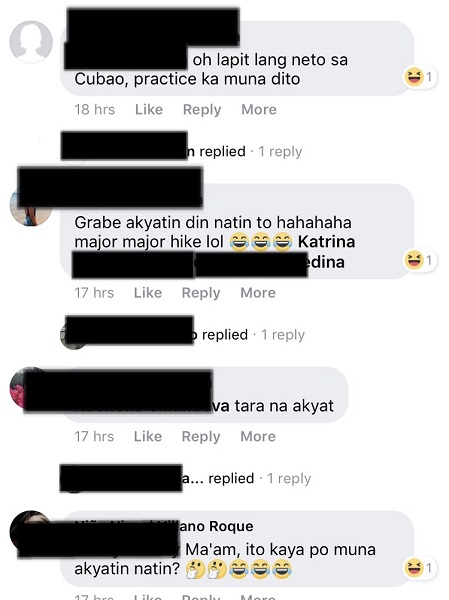This screenshot has width=449, height=600.
Task: Expand 1 reply under major hike comment
Action: 283,335
